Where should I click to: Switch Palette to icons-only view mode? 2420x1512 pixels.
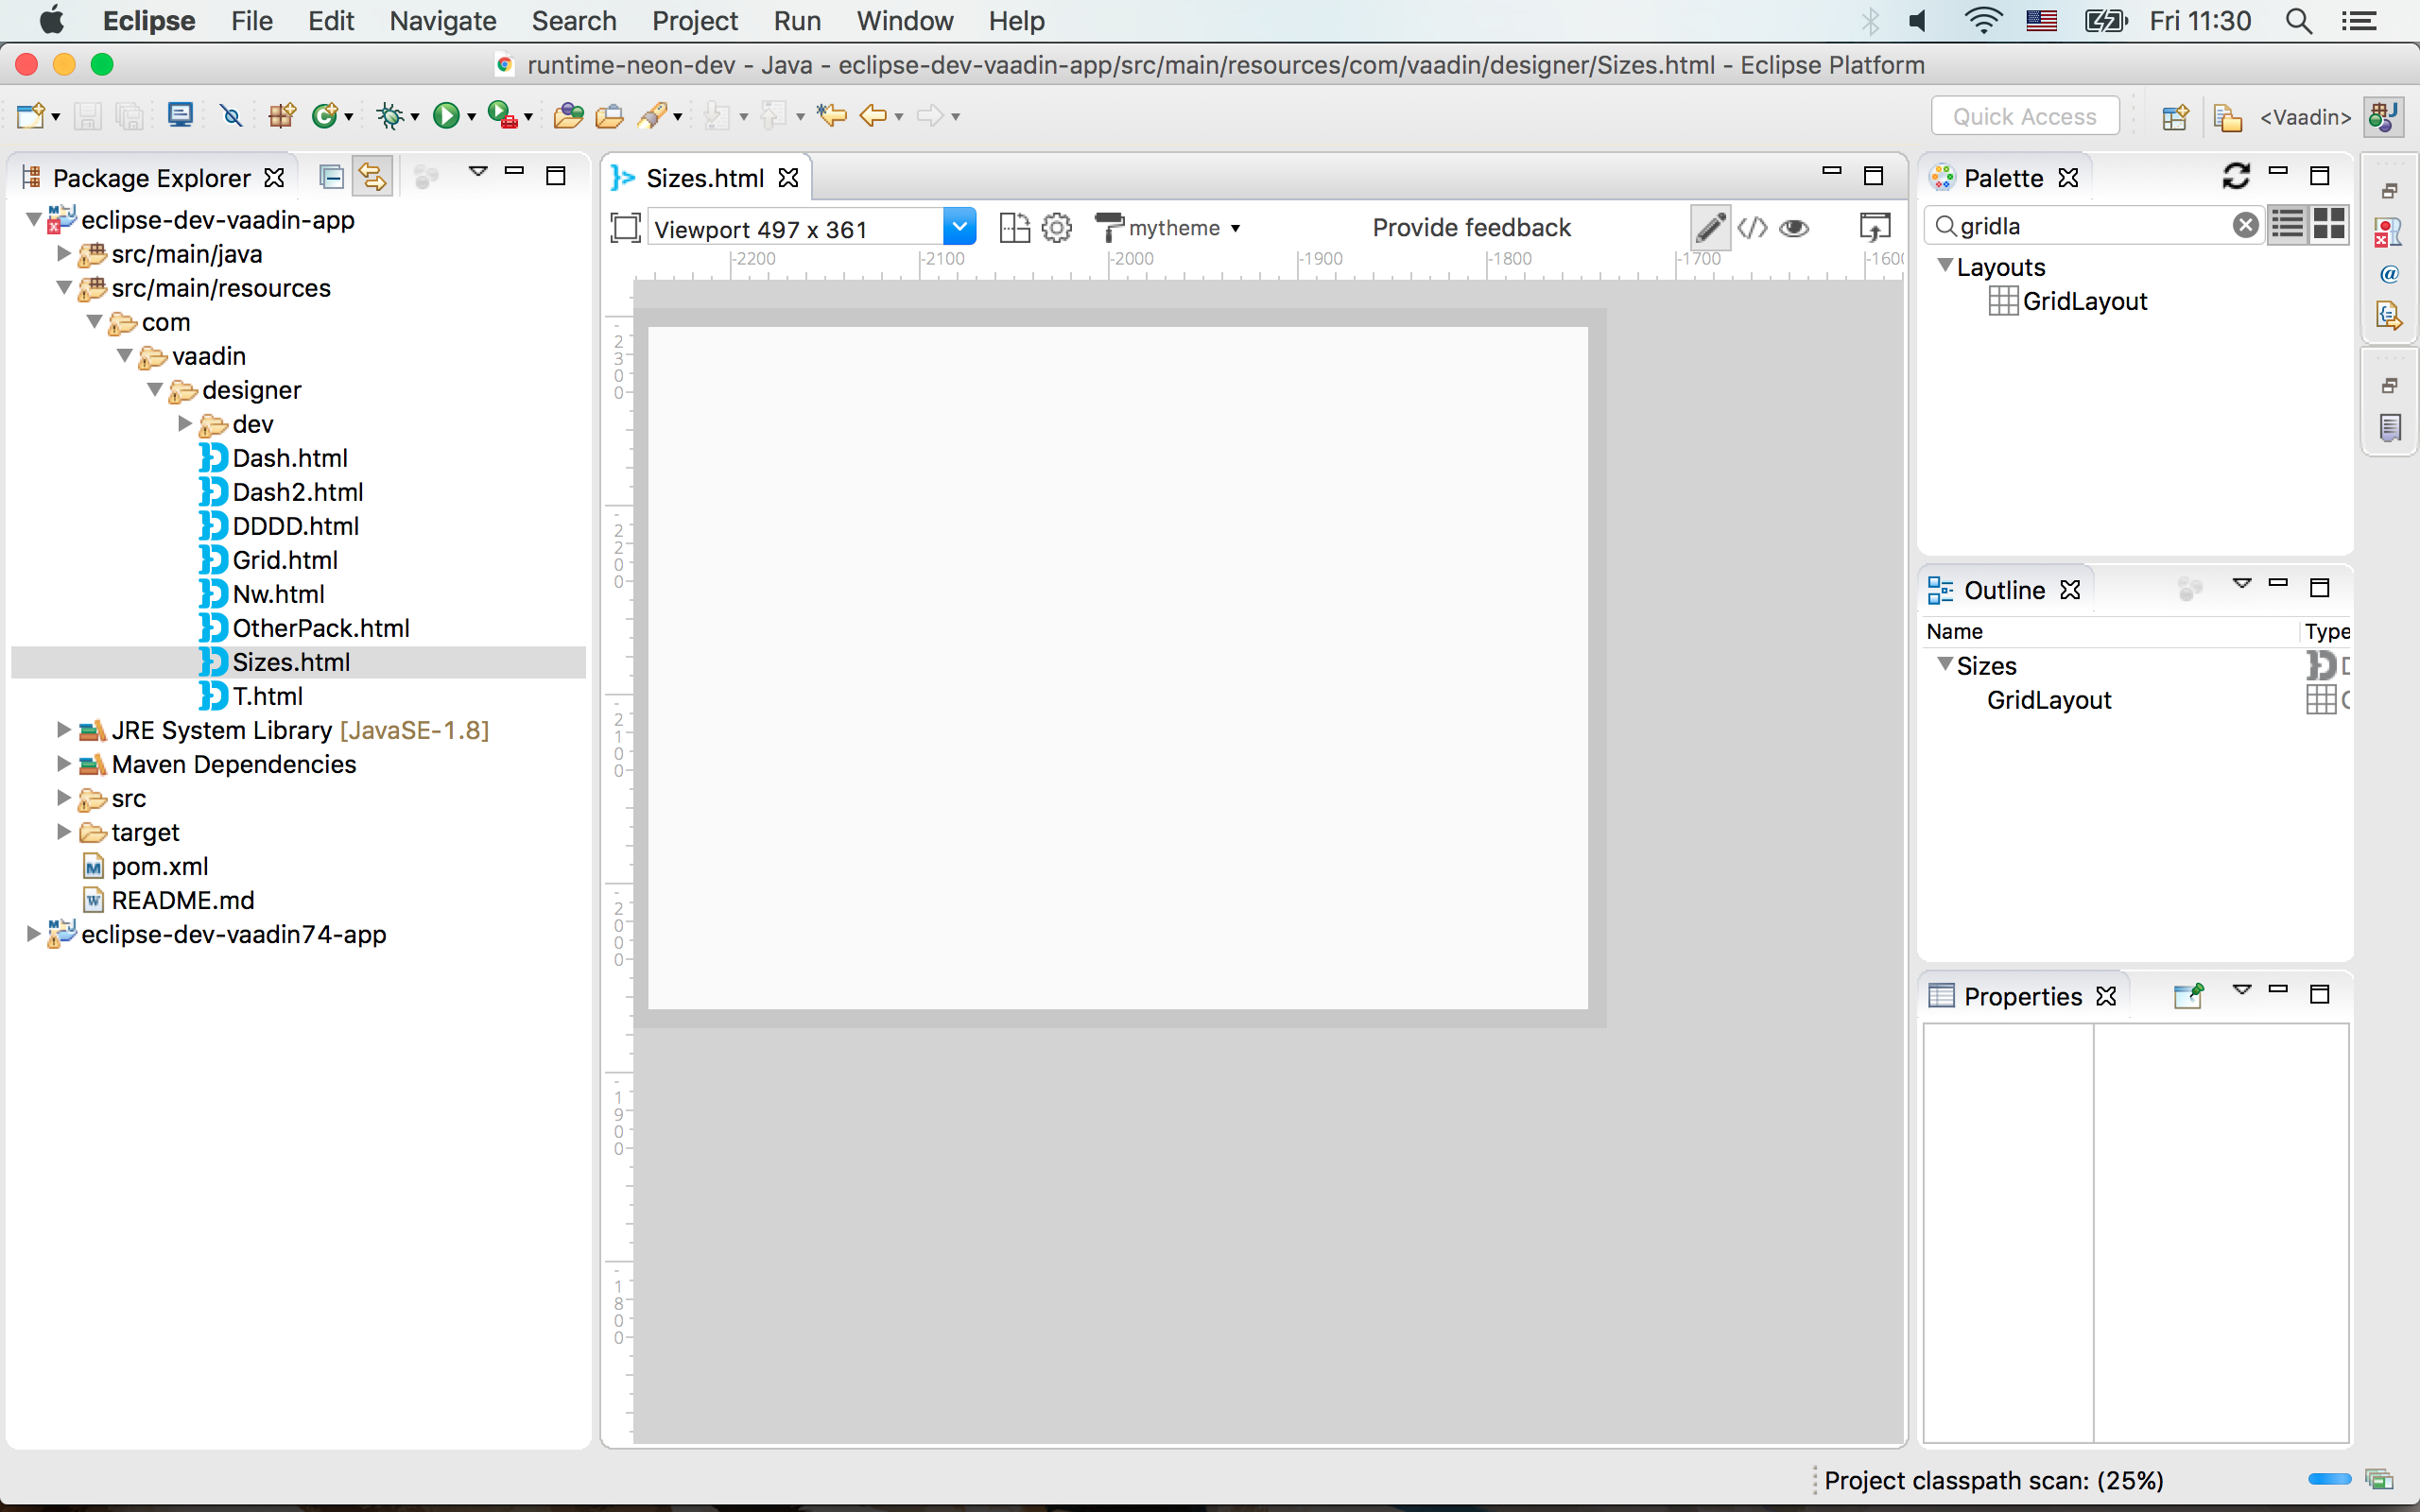click(x=2328, y=225)
